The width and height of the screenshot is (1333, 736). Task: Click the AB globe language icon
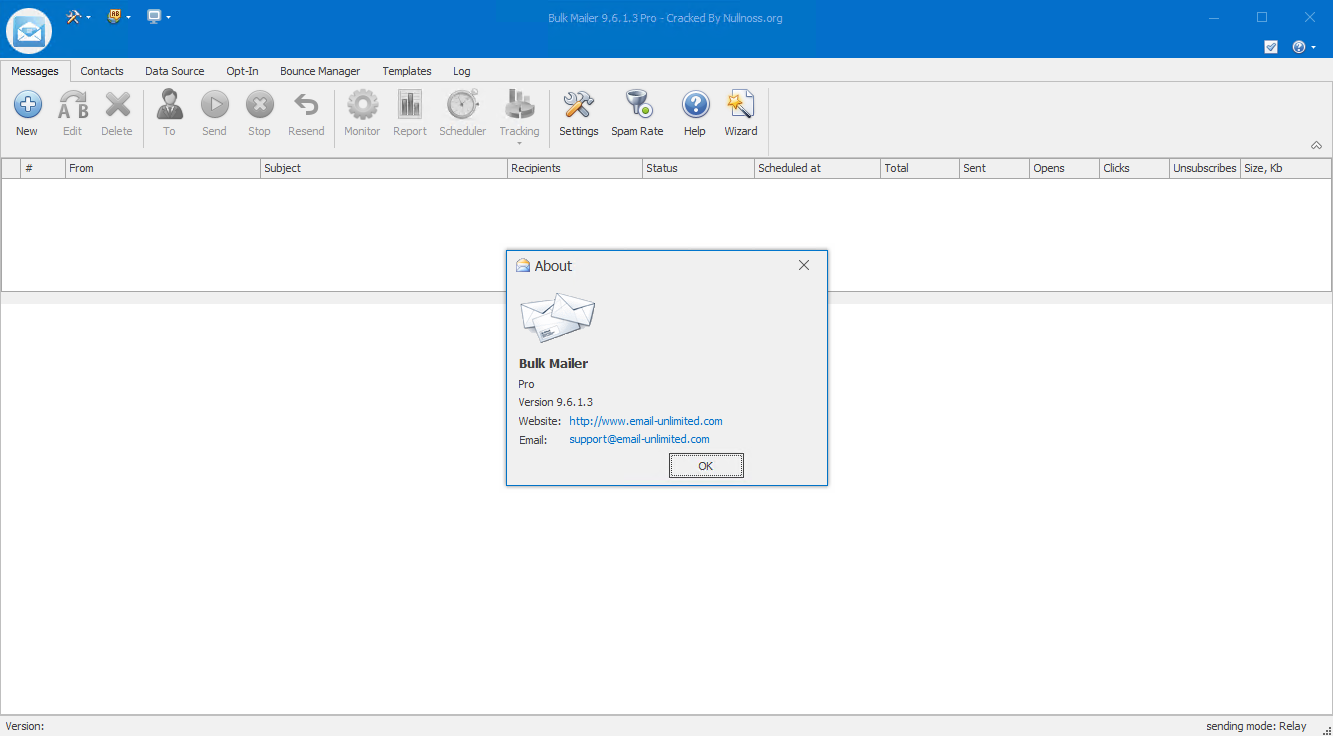point(114,16)
